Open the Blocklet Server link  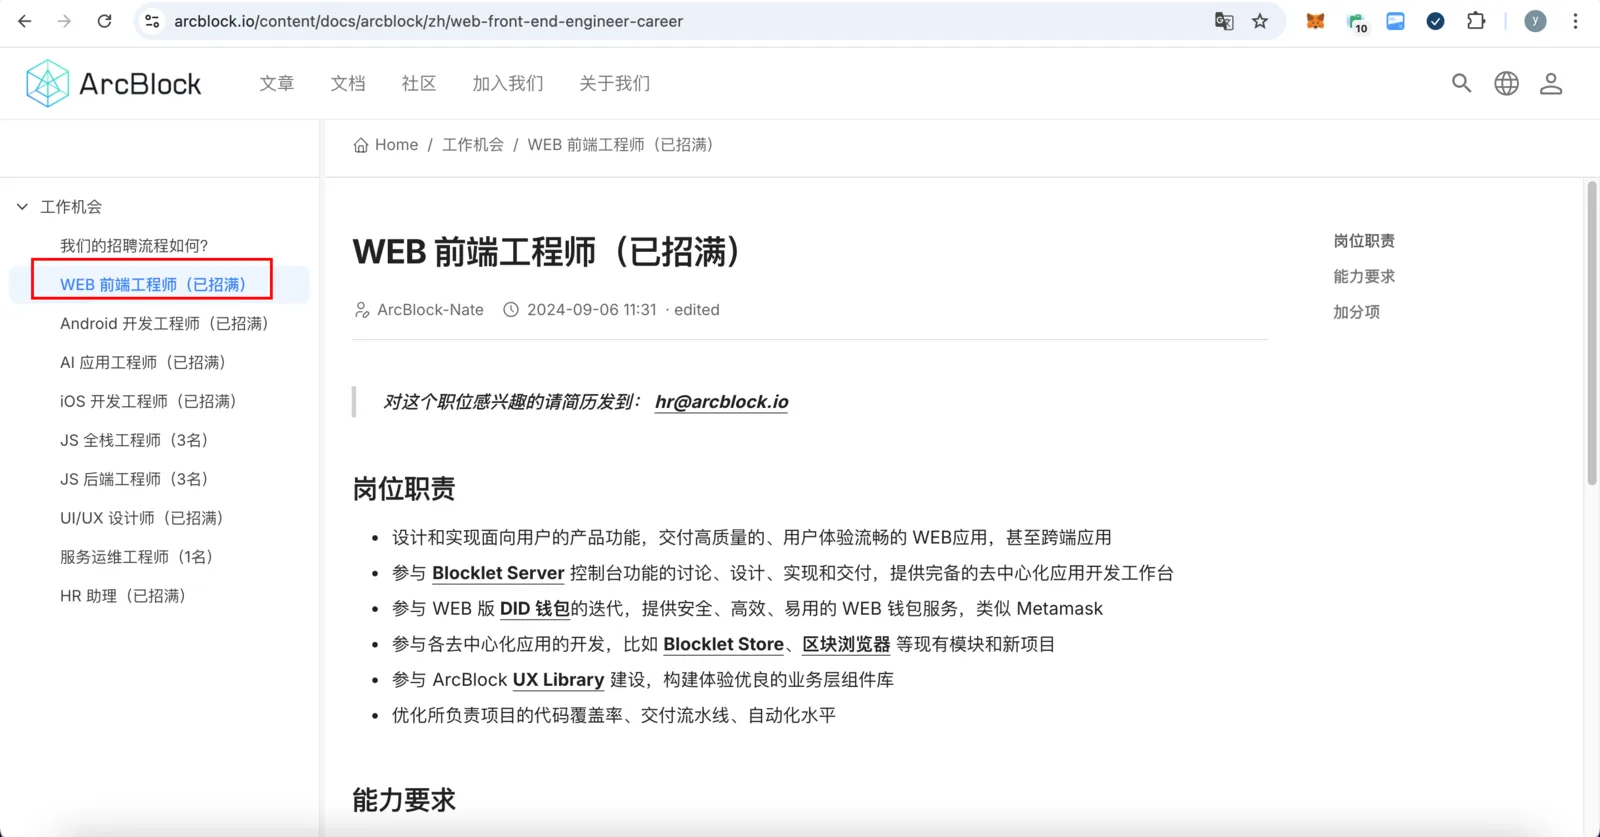pos(498,573)
